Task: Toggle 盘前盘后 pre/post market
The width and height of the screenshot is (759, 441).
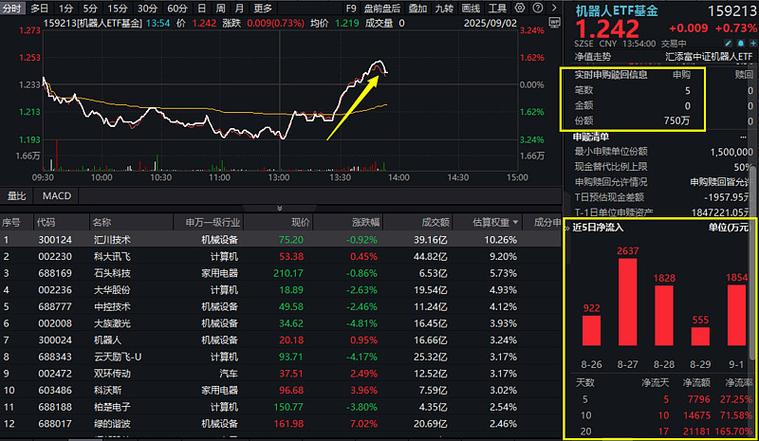Action: 382,8
